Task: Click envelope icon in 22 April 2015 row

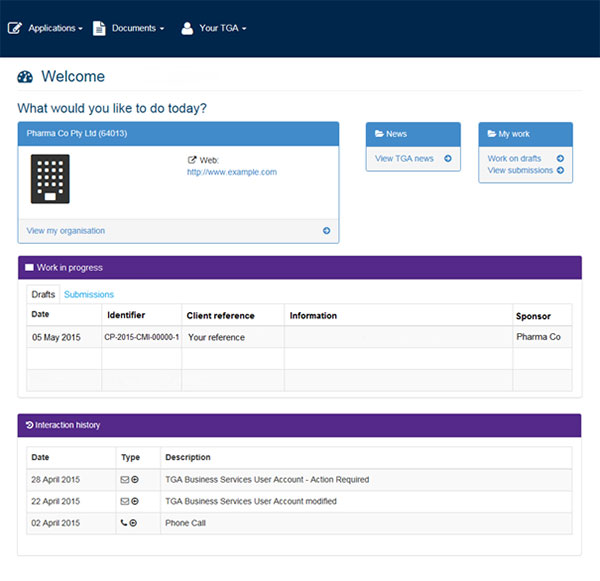Action: [x=124, y=501]
